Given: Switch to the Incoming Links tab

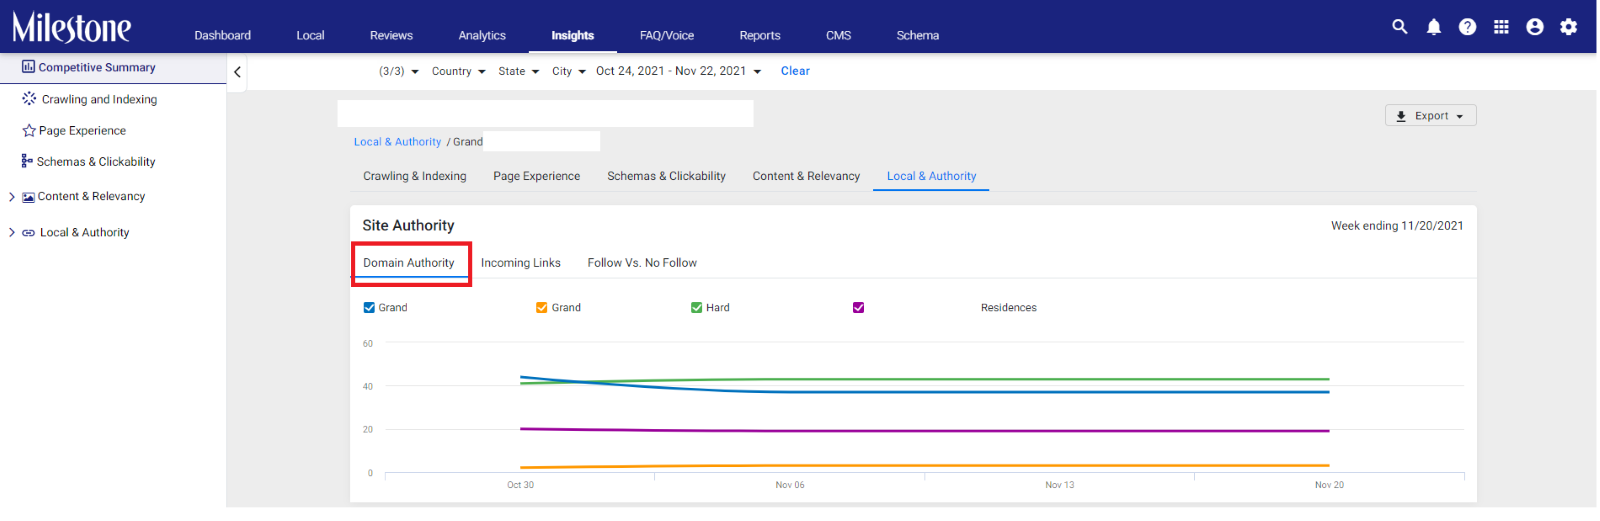Looking at the screenshot, I should coord(521,263).
